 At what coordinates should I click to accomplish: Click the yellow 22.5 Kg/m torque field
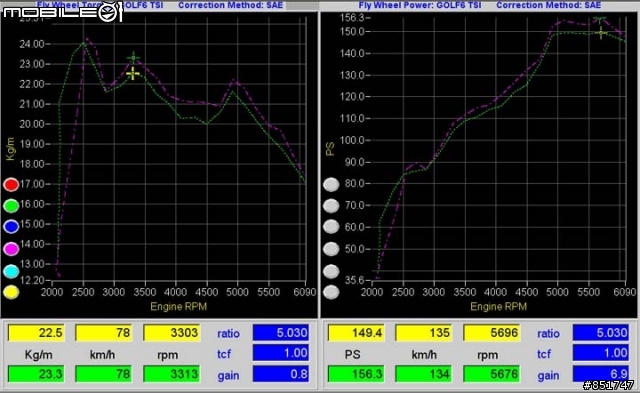tap(36, 333)
